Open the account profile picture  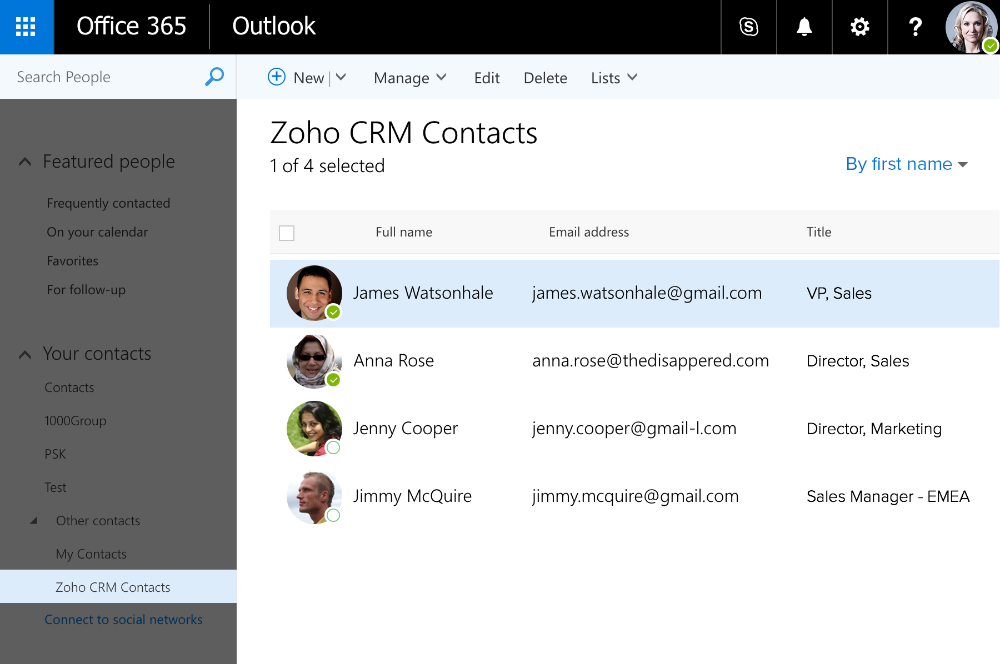pyautogui.click(x=971, y=27)
